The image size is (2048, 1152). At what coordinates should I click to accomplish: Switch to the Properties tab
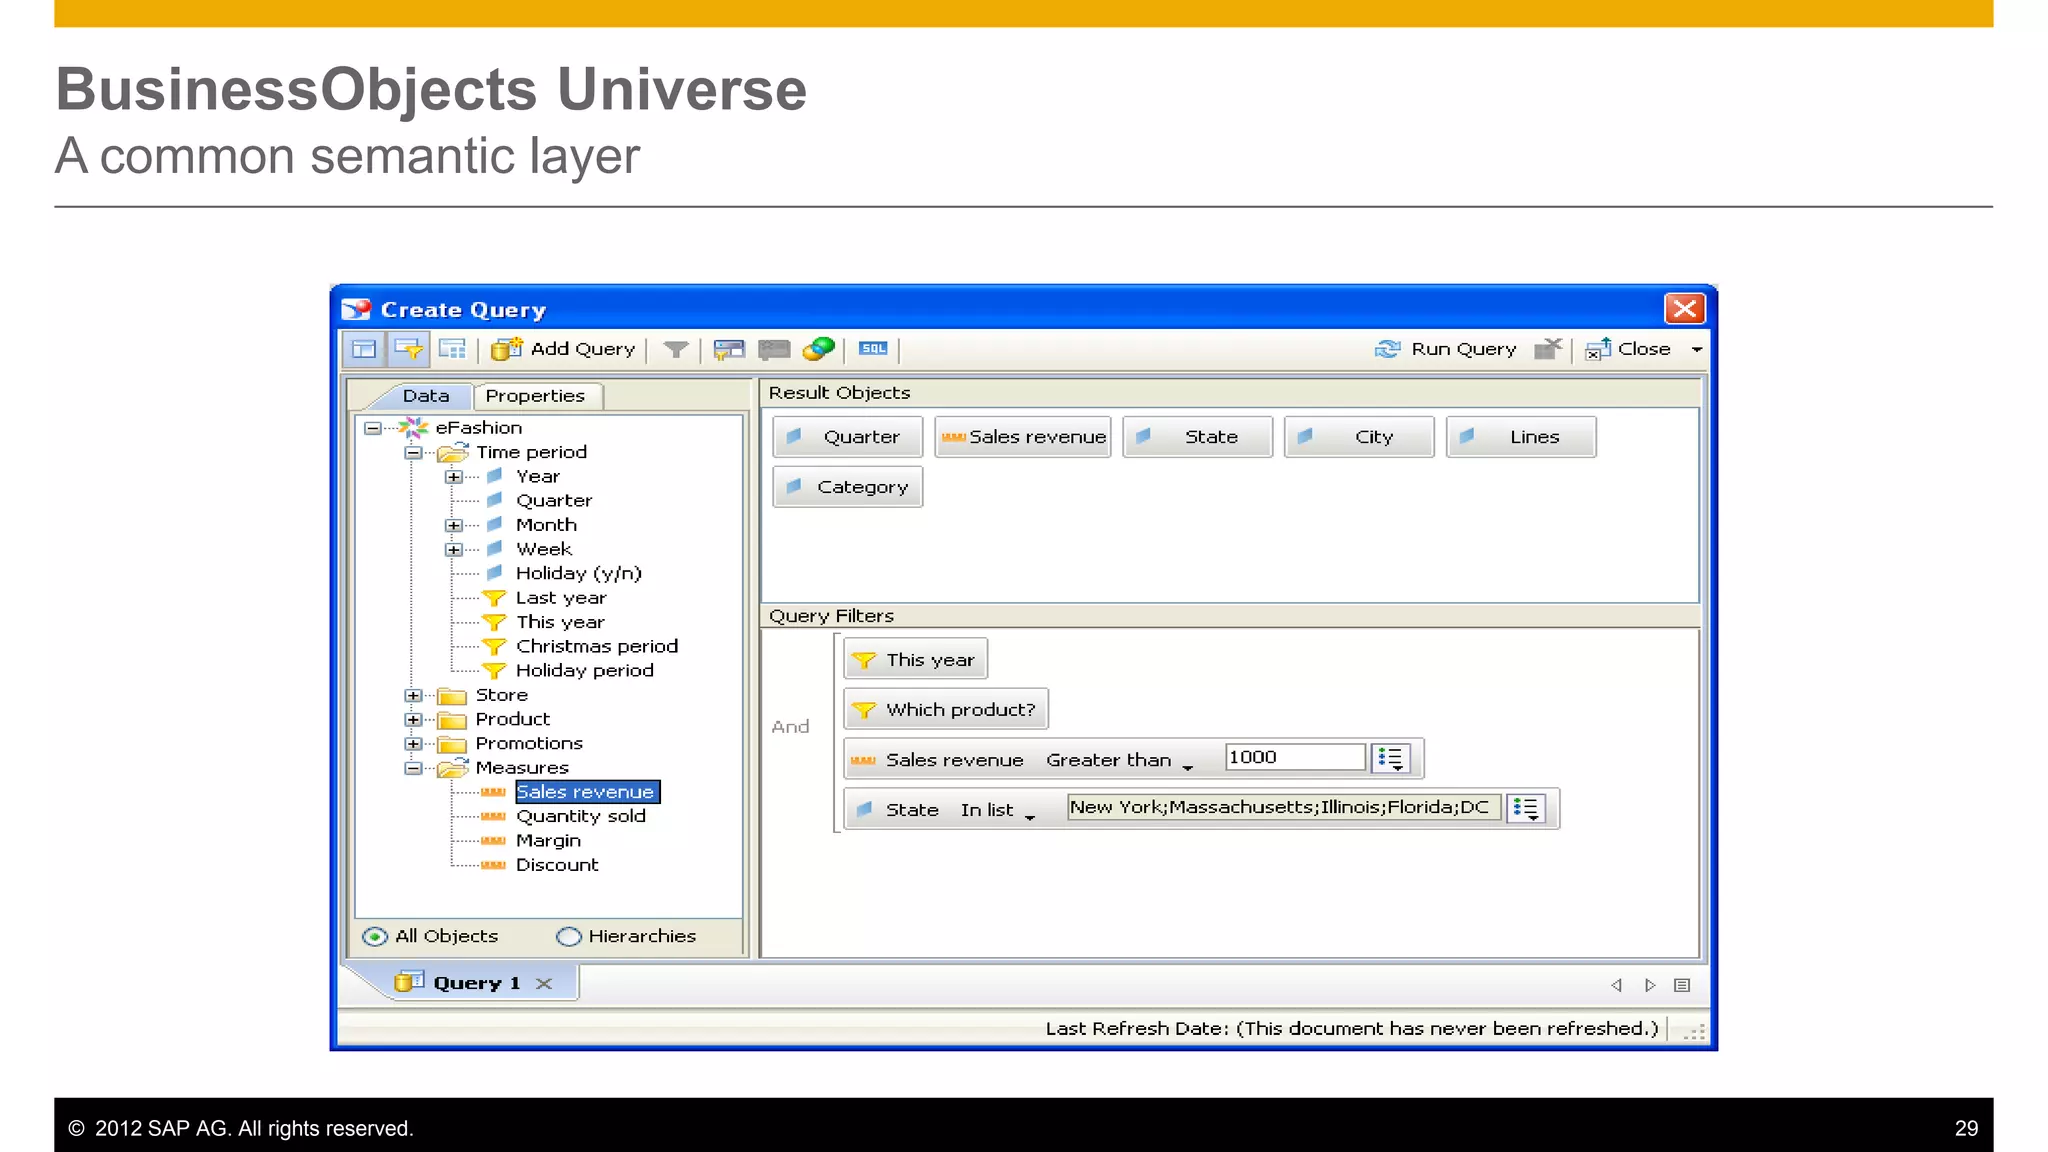[x=536, y=396]
